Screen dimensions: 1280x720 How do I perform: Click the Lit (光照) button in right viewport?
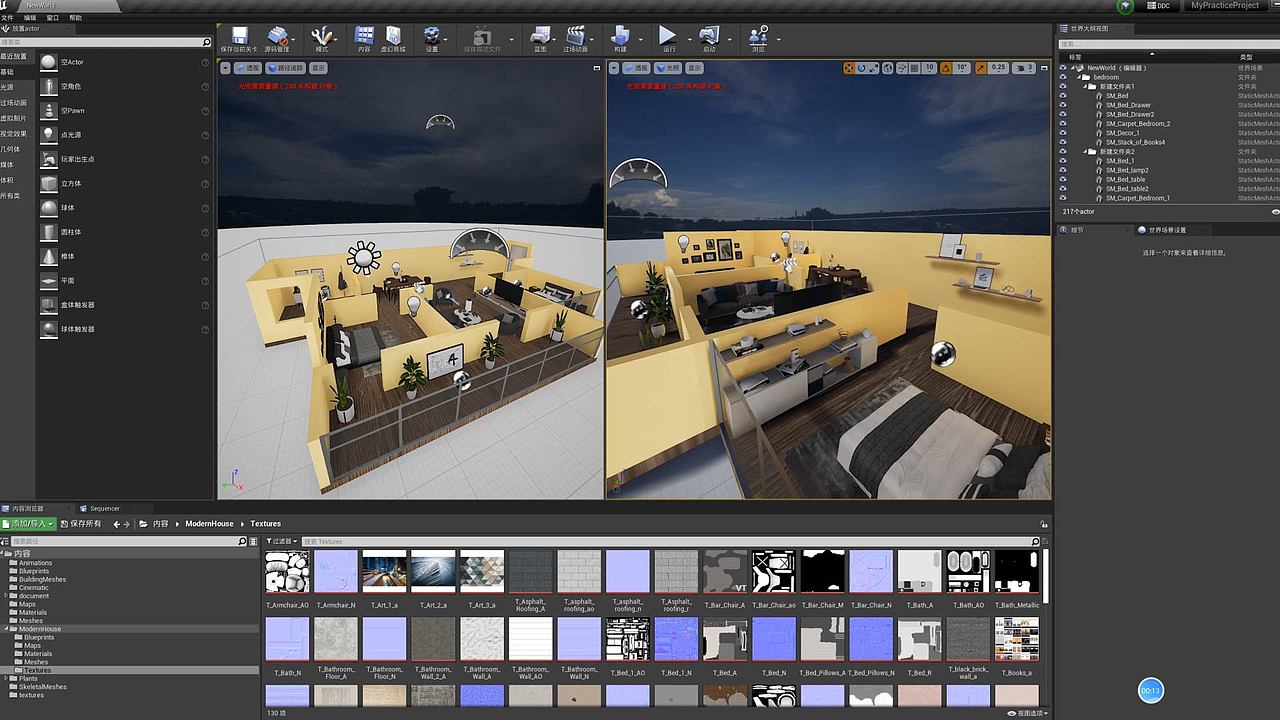pos(668,68)
